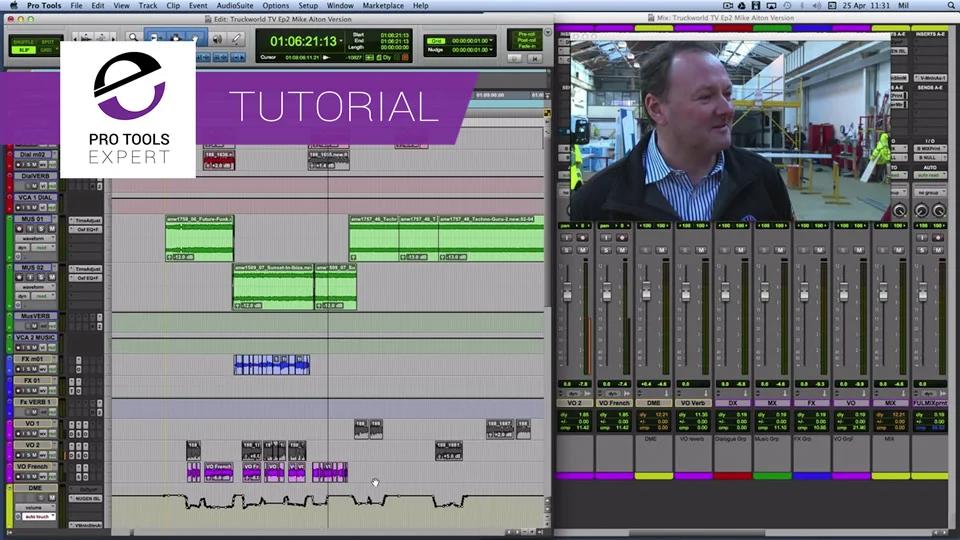Mute the VO 2 channel in the Mixer
Viewport: 960px width, 540px height.
coord(583,250)
